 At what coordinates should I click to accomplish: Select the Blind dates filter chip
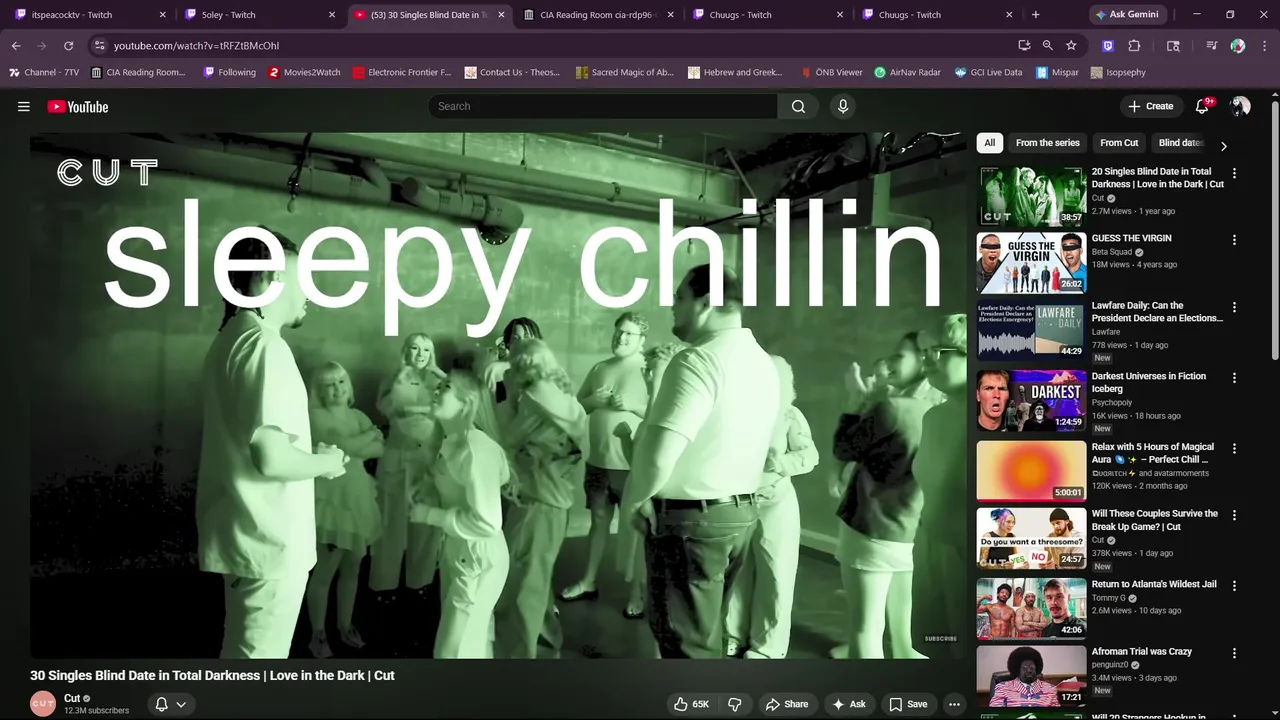coord(1180,143)
